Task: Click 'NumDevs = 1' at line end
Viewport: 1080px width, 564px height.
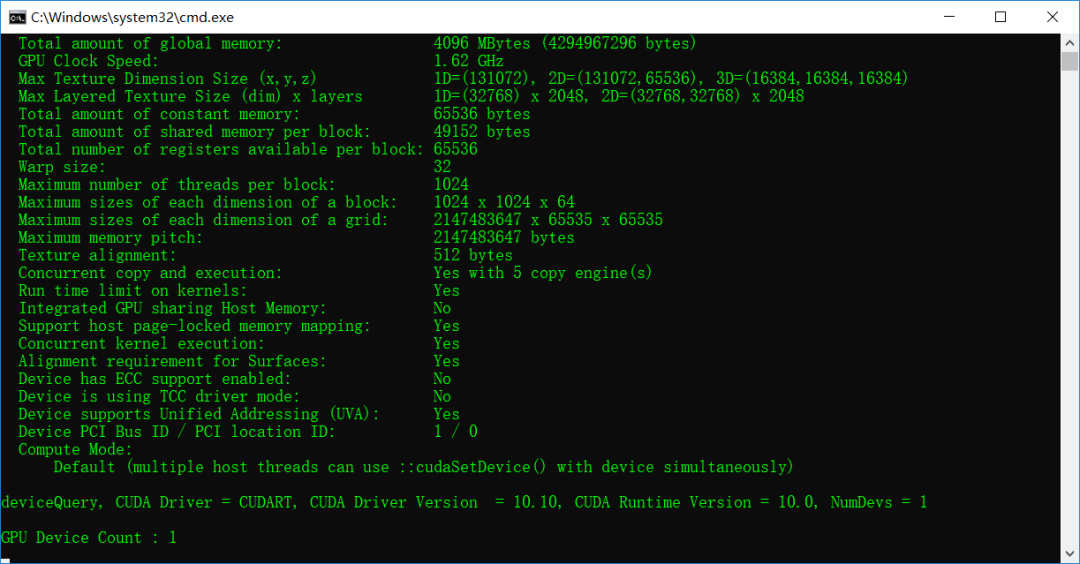Action: click(878, 502)
